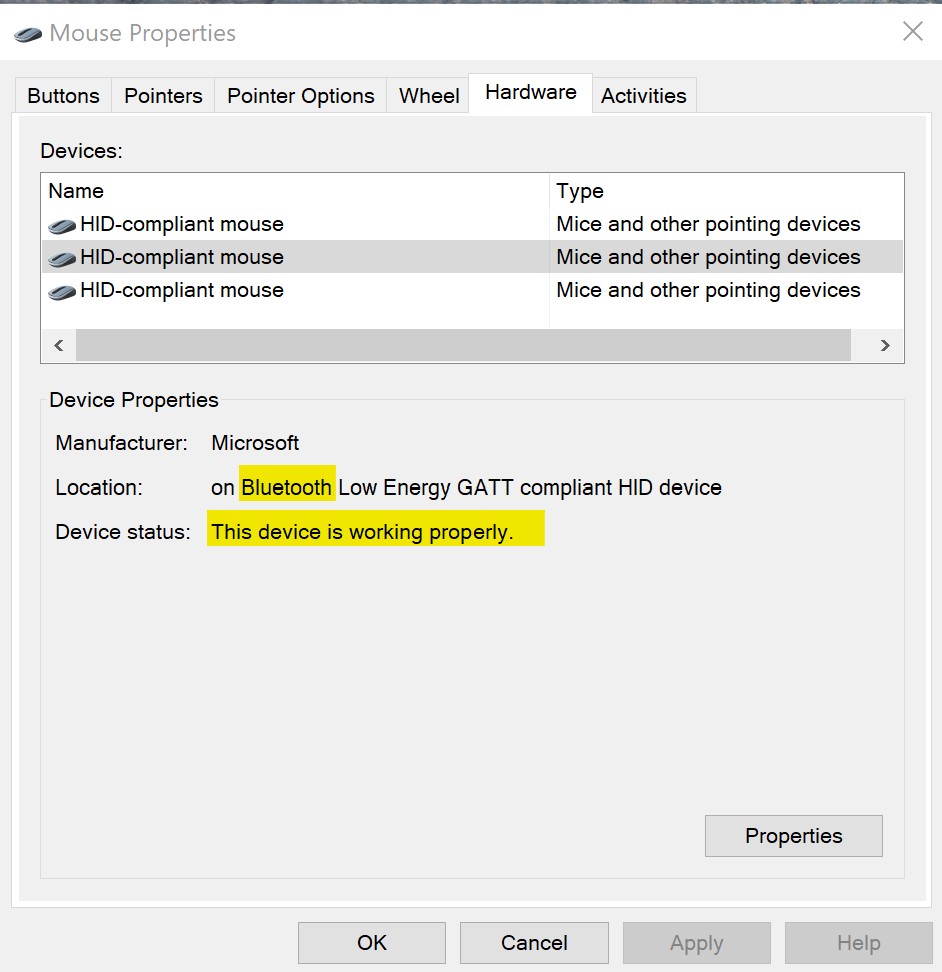The width and height of the screenshot is (942, 972).
Task: Click 'This device is working properly.' status
Action: [x=363, y=532]
